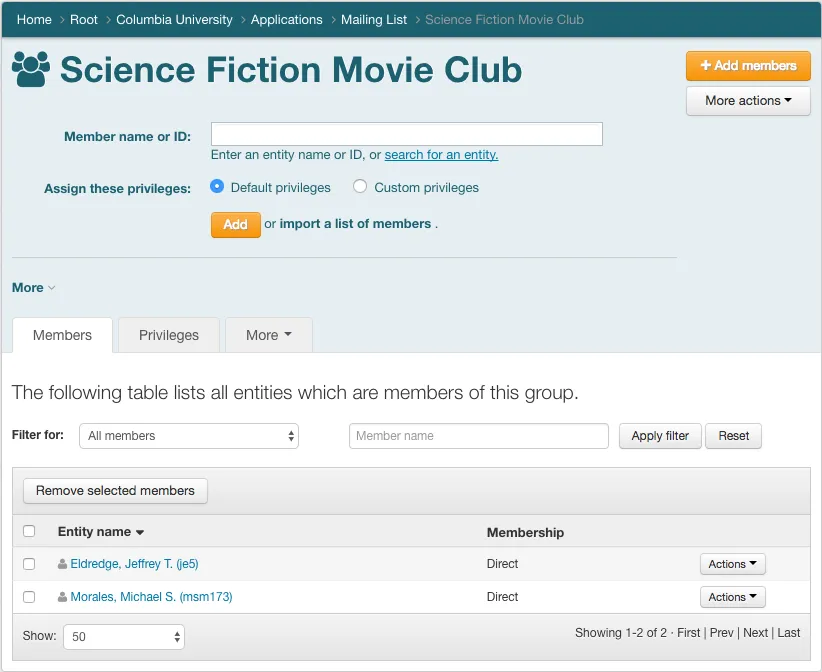Go to Applications in the breadcrumb

tap(287, 19)
